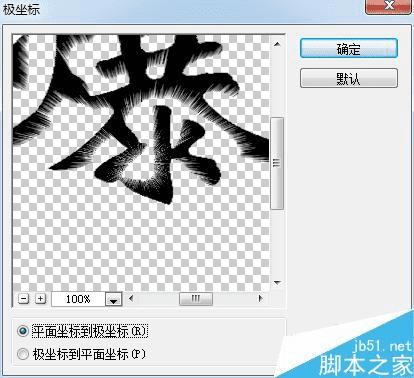Click the 默认 (Default) button
Viewport: 414px width, 378px height.
[349, 78]
